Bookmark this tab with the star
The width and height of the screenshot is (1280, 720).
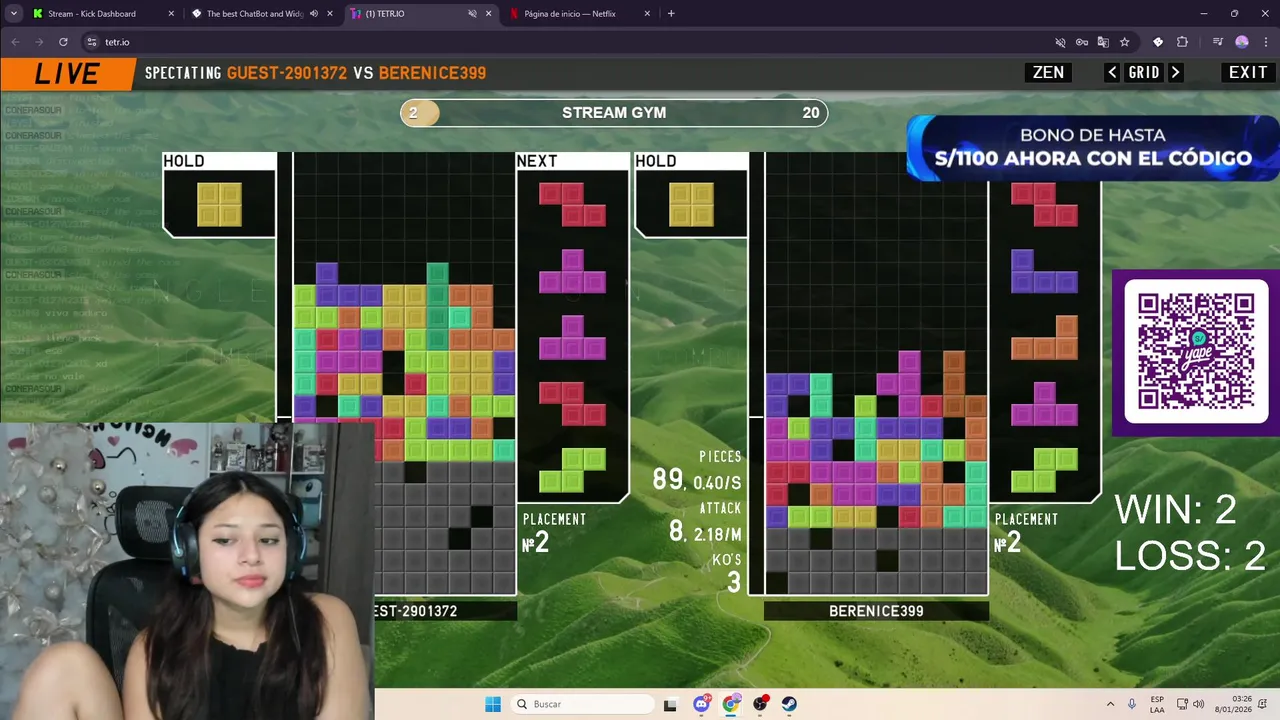coord(1125,42)
